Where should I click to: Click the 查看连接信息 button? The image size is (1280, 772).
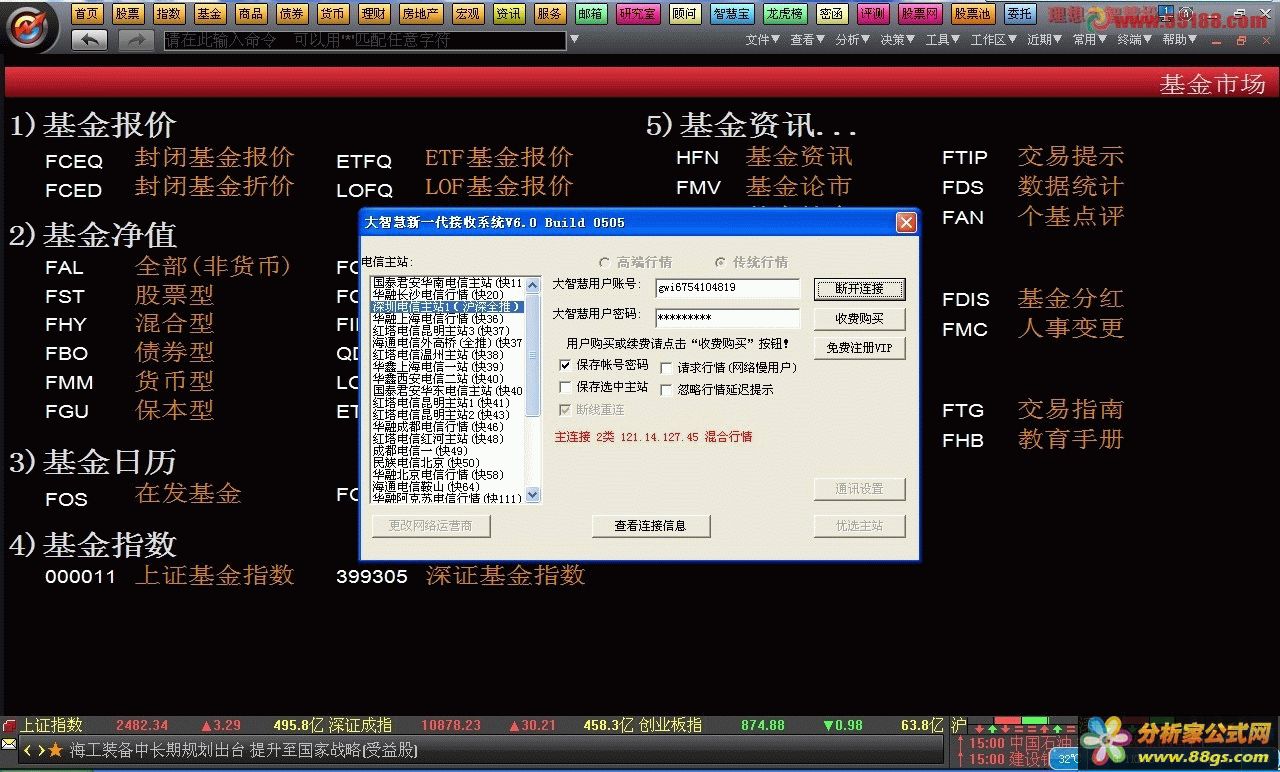point(650,526)
